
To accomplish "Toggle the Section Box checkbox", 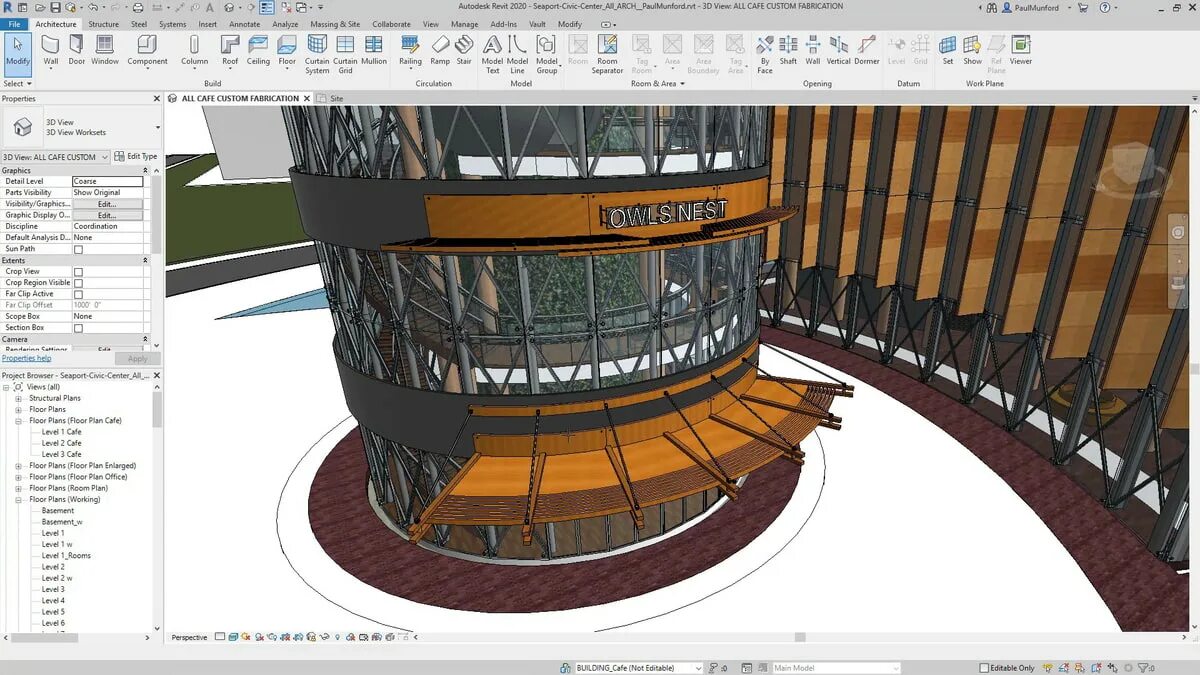I will 78,328.
